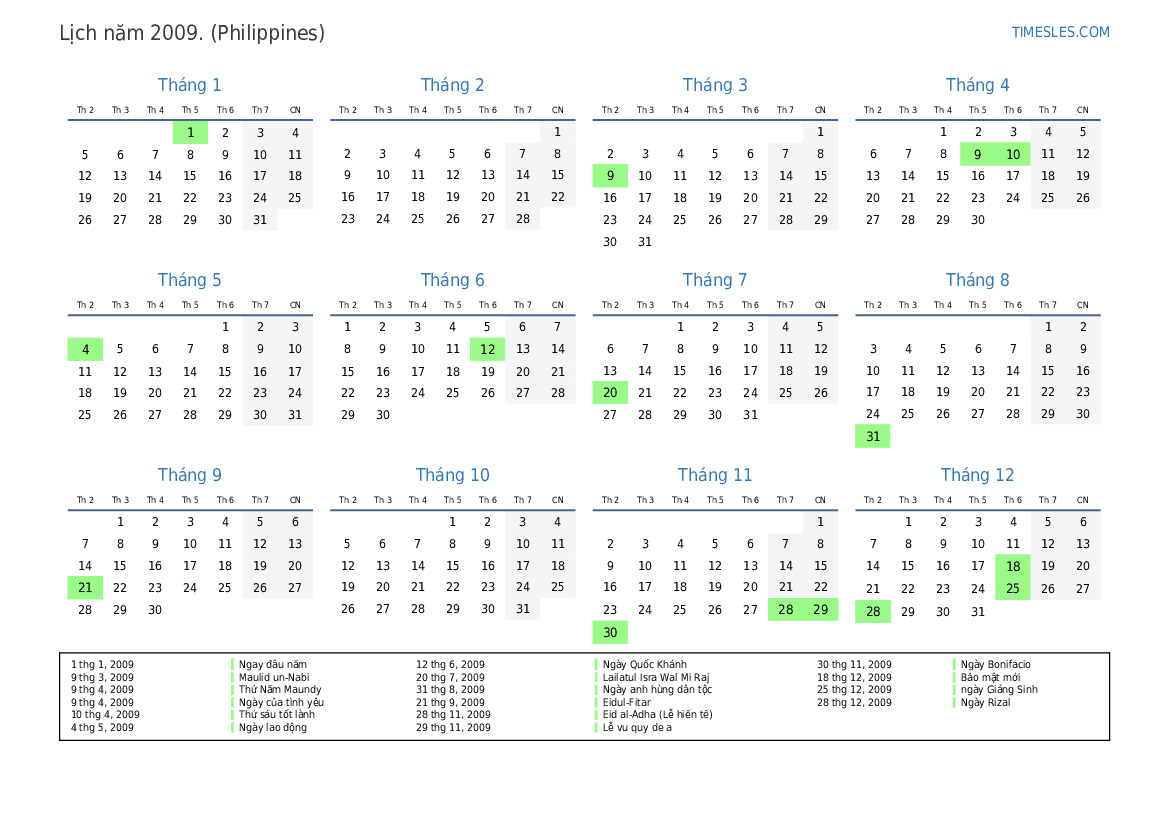Open the TIMESLES.COM link

pos(1060,32)
